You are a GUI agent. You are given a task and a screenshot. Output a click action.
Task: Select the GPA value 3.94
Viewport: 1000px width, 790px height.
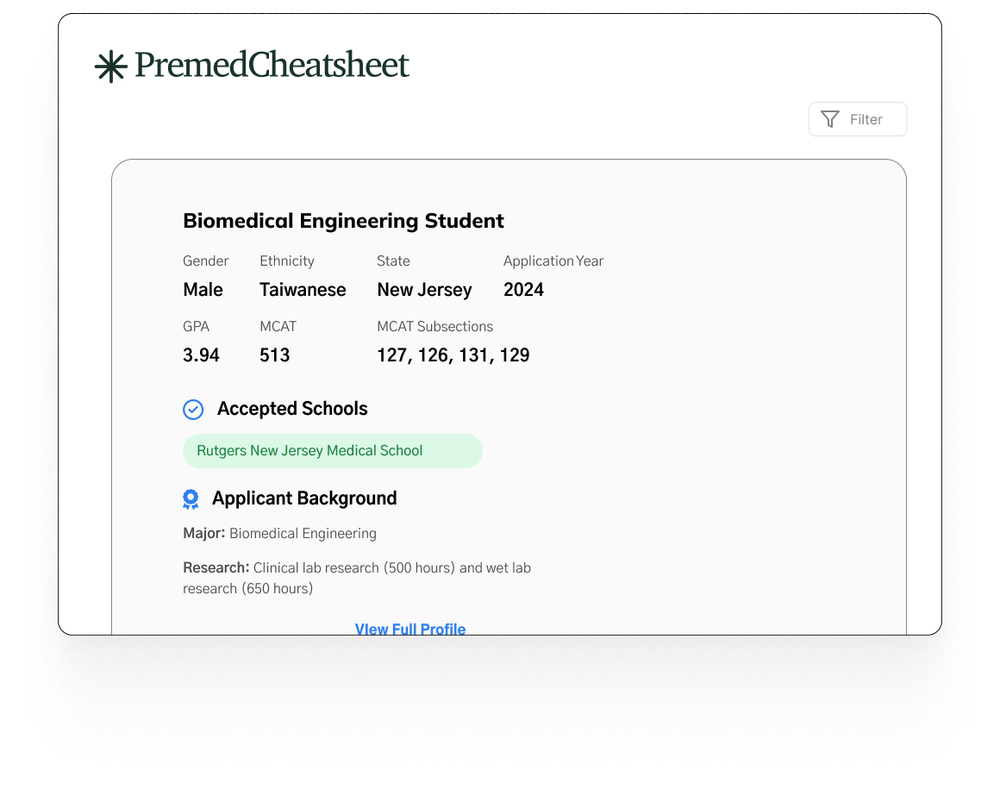tap(200, 355)
